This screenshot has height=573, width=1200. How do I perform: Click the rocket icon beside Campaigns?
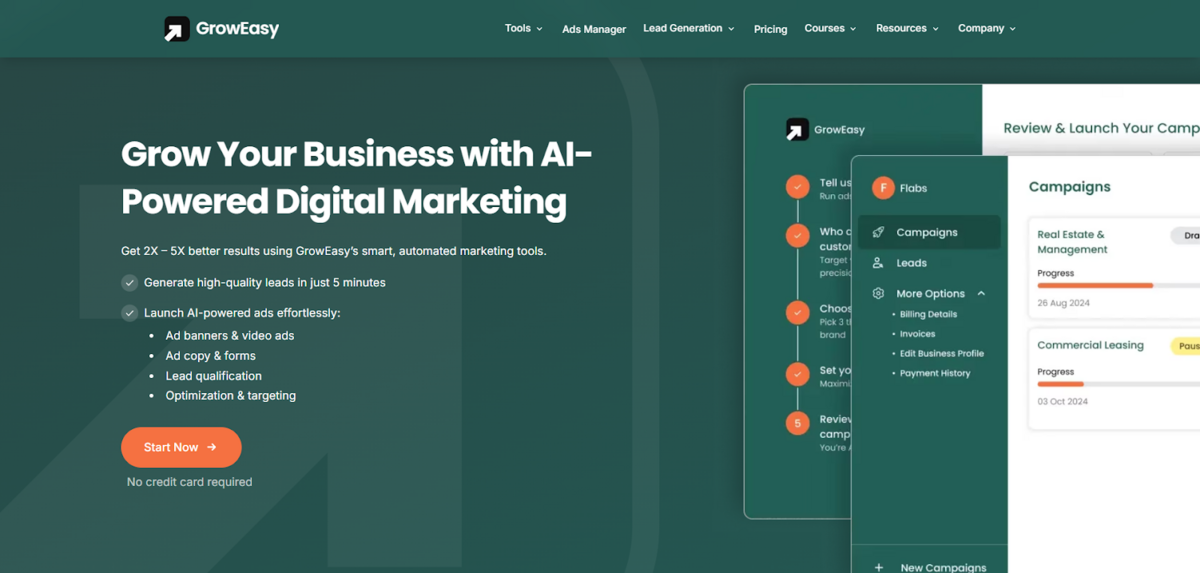(x=878, y=232)
